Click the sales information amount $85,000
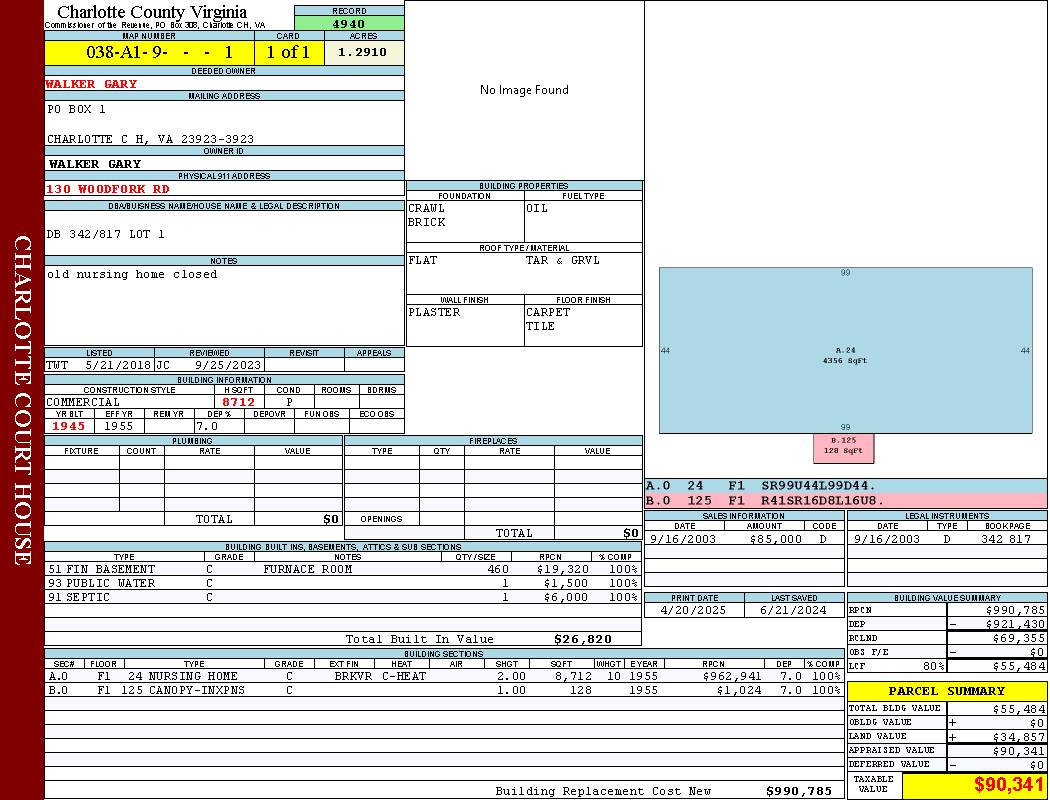Viewport: 1050px width, 800px height. click(x=775, y=539)
